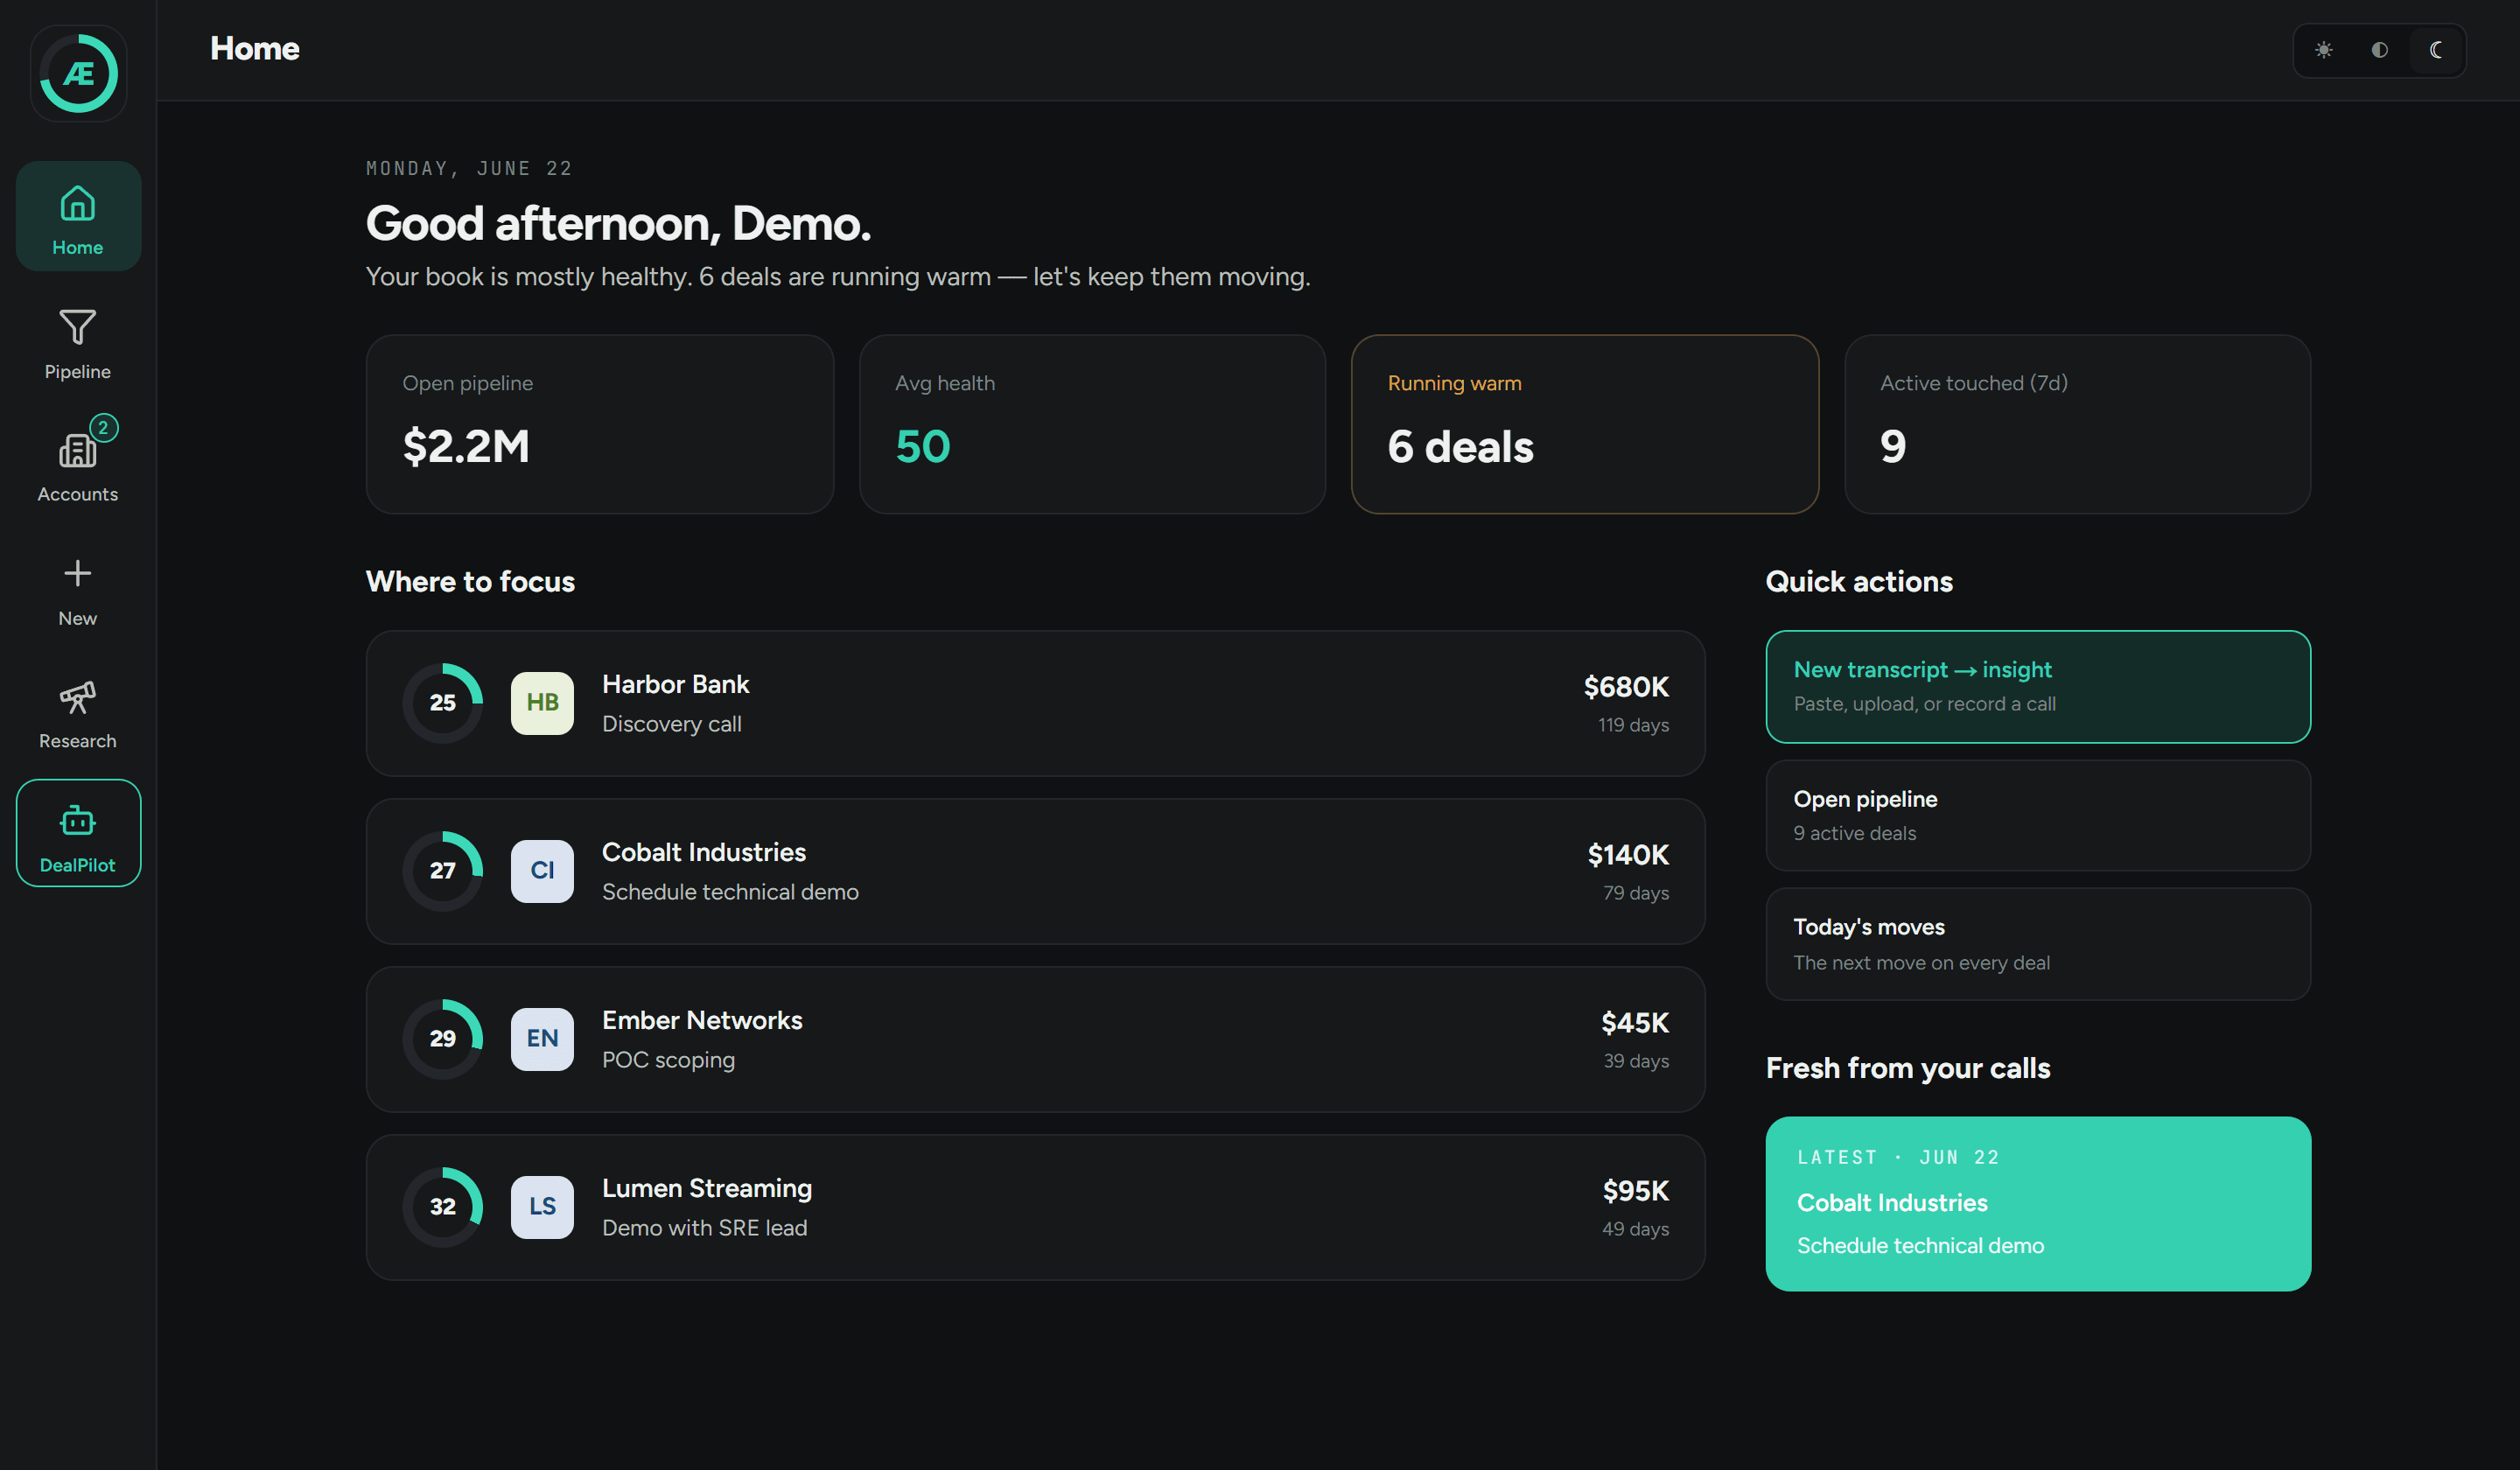This screenshot has height=1470, width=2520.
Task: Open the Home sidebar item
Action: (x=78, y=216)
